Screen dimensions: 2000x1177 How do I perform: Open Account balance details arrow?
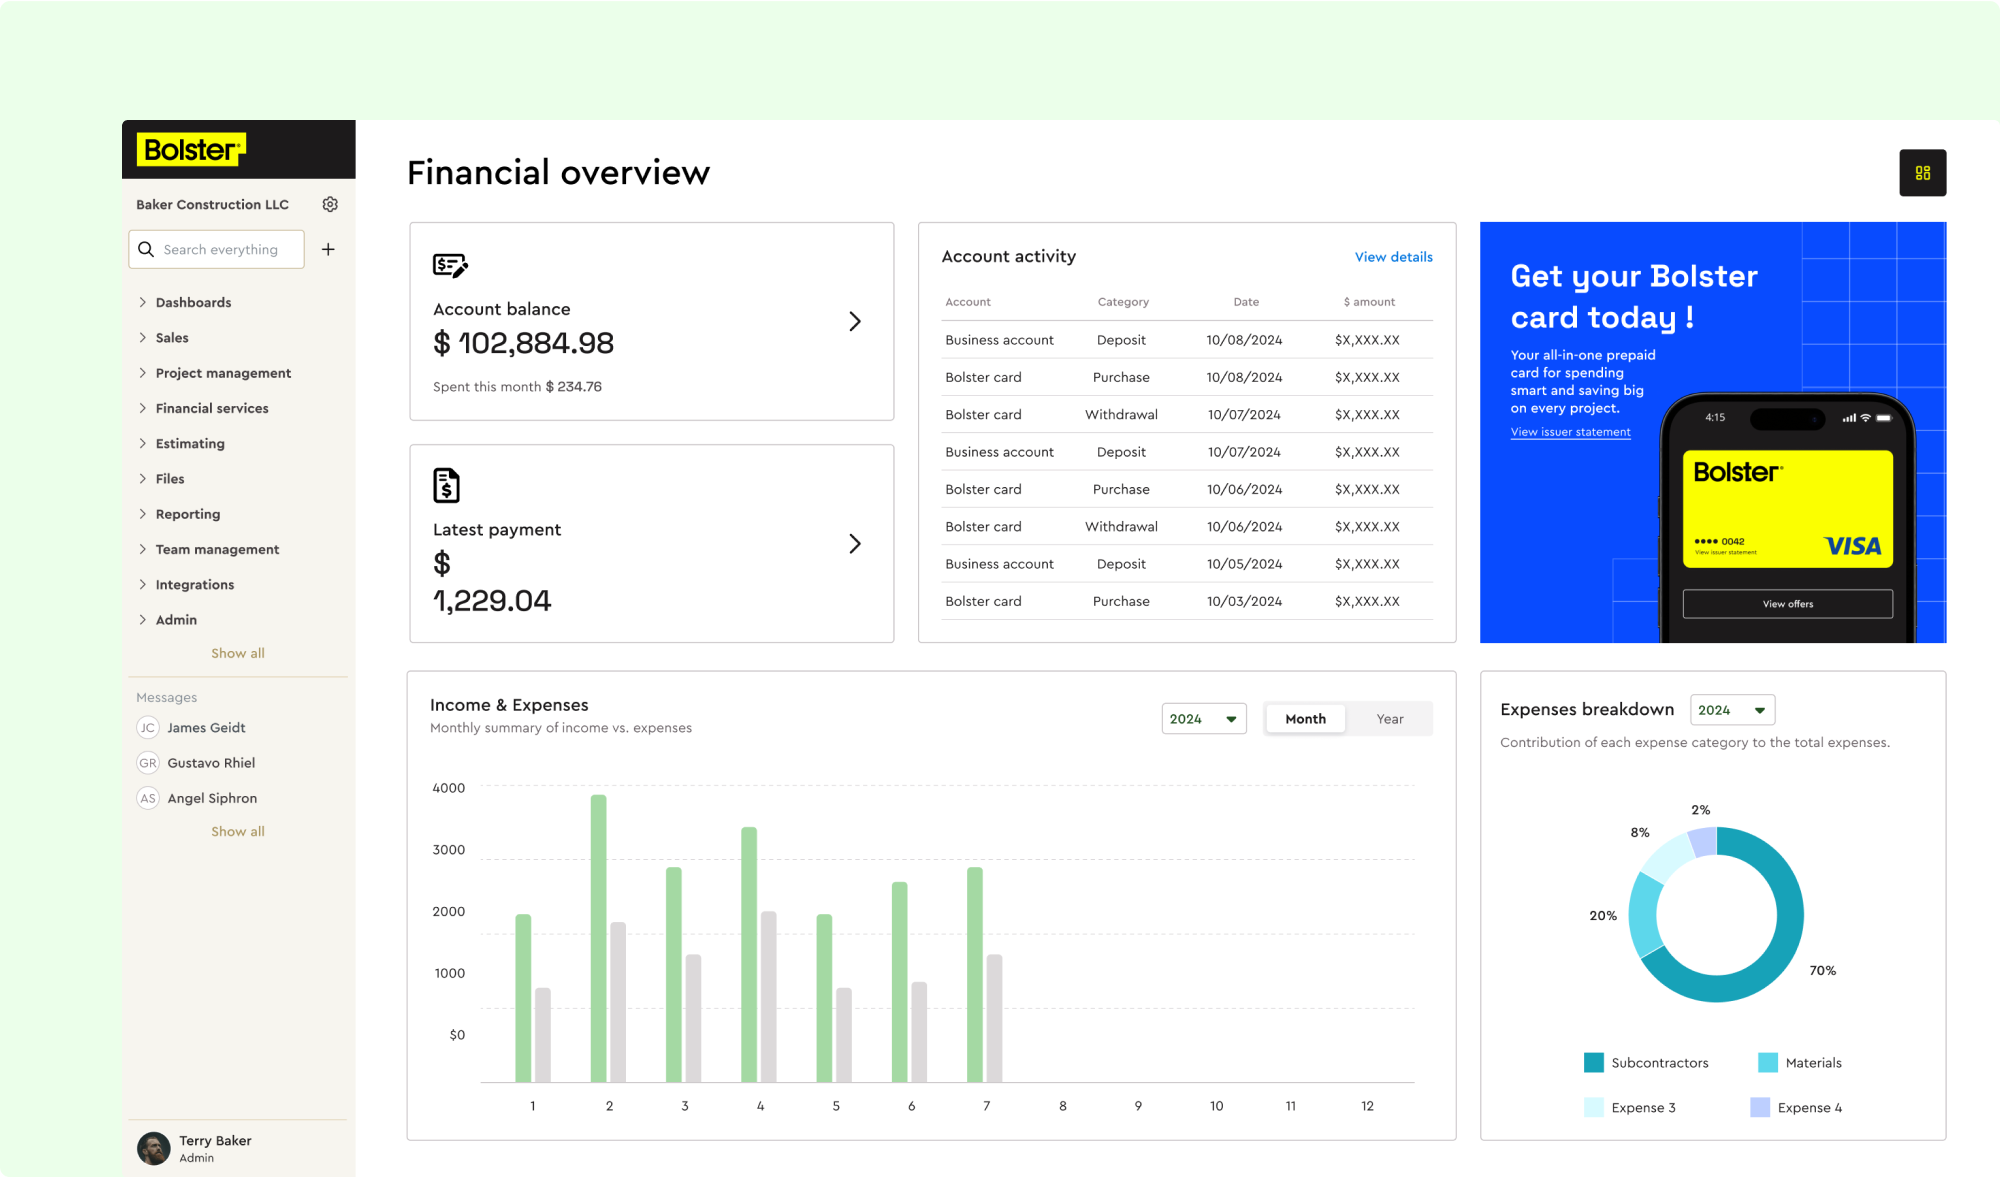(855, 321)
